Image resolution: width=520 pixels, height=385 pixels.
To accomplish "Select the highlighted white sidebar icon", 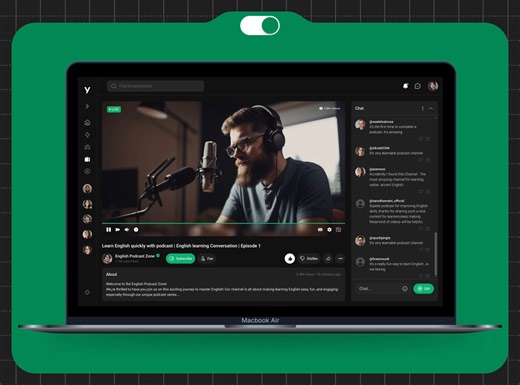I will point(87,159).
